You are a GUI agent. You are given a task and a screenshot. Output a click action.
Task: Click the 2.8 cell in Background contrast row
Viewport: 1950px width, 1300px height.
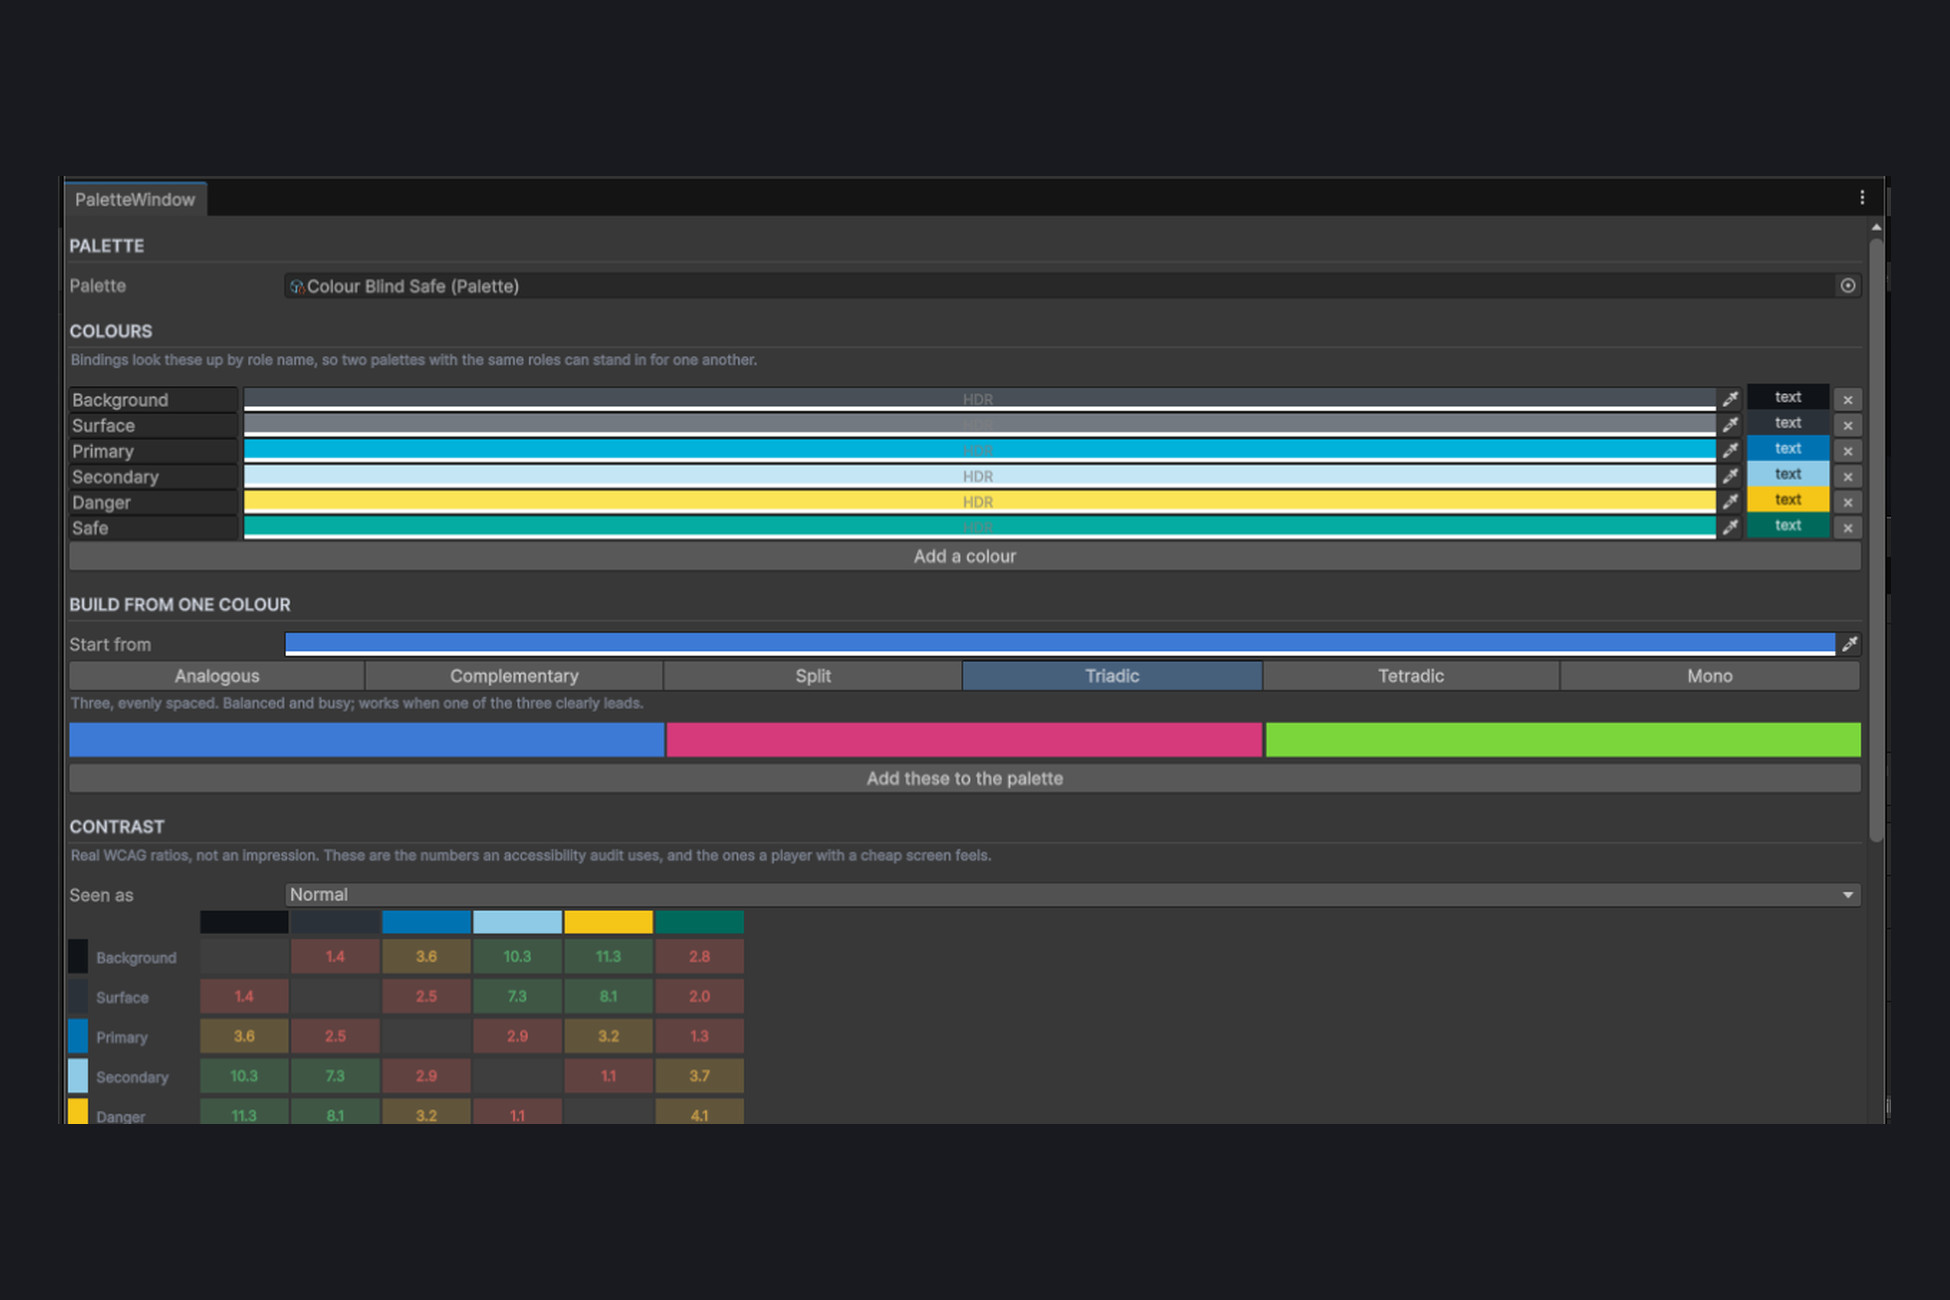click(699, 957)
